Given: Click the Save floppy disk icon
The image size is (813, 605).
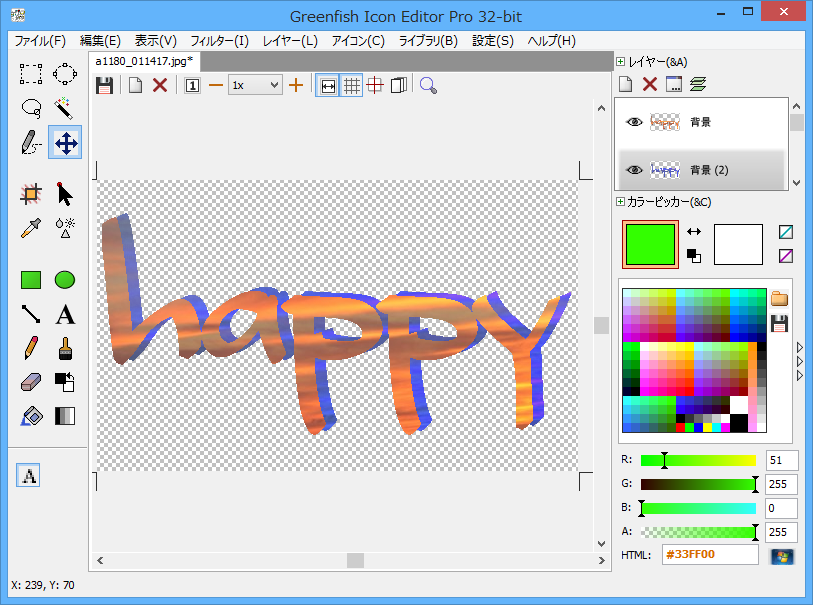Looking at the screenshot, I should (104, 85).
